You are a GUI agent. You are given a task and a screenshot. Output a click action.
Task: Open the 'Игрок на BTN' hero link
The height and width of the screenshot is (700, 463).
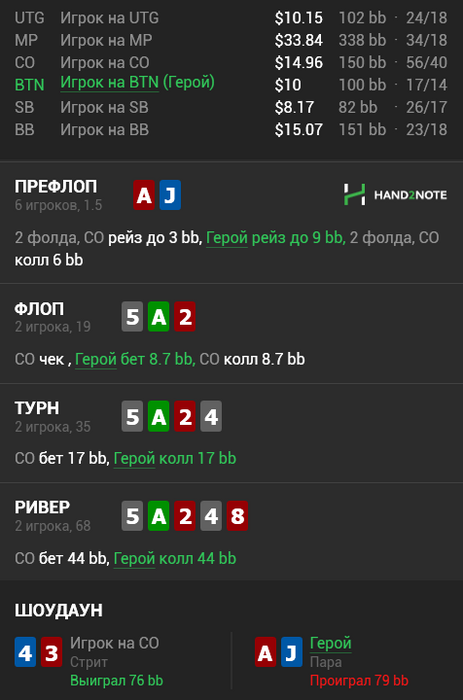(109, 83)
